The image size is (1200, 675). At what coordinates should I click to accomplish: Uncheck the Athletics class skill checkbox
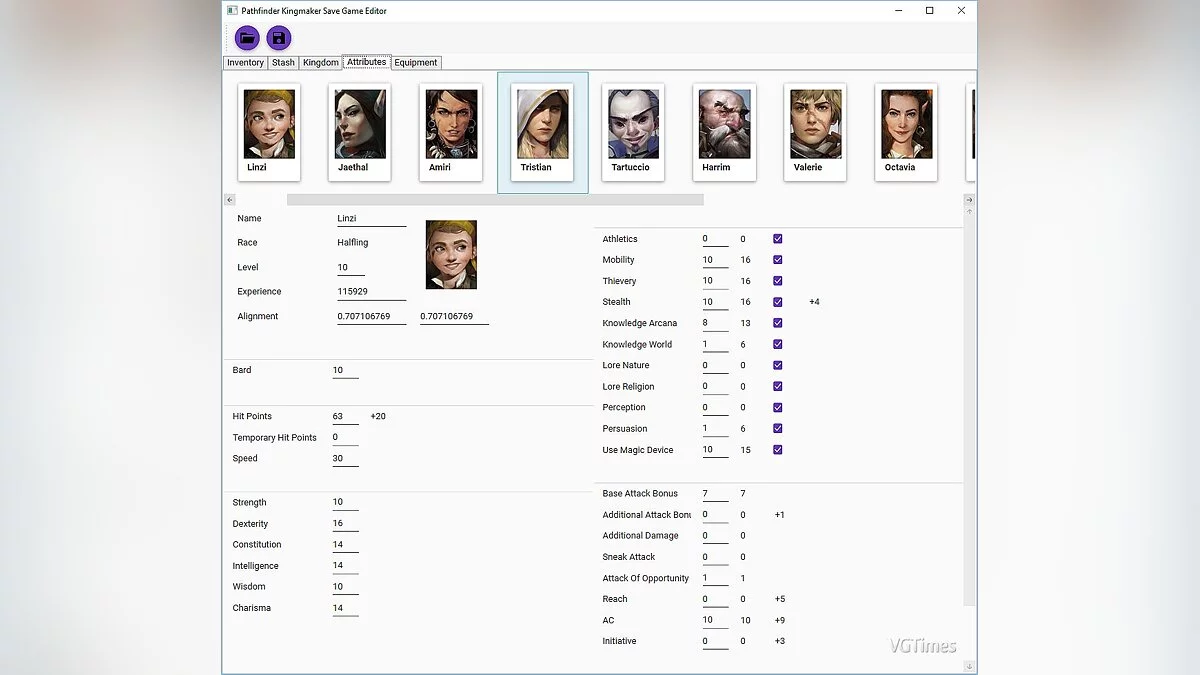point(777,239)
